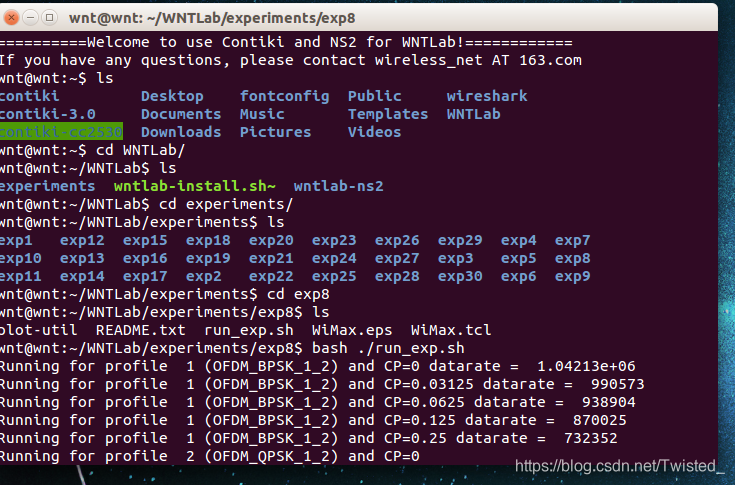Click exp30 in the experiments listing
Image resolution: width=735 pixels, height=485 pixels.
[x=460, y=276]
